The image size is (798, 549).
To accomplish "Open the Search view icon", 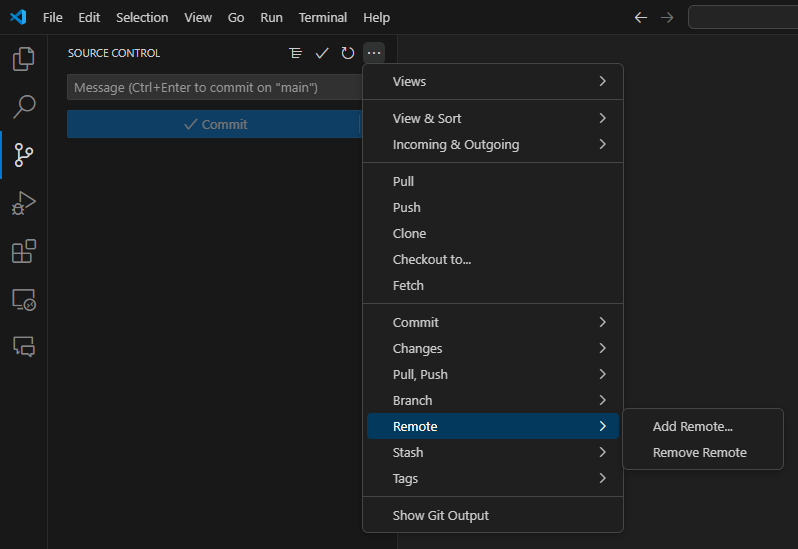I will click(x=23, y=106).
